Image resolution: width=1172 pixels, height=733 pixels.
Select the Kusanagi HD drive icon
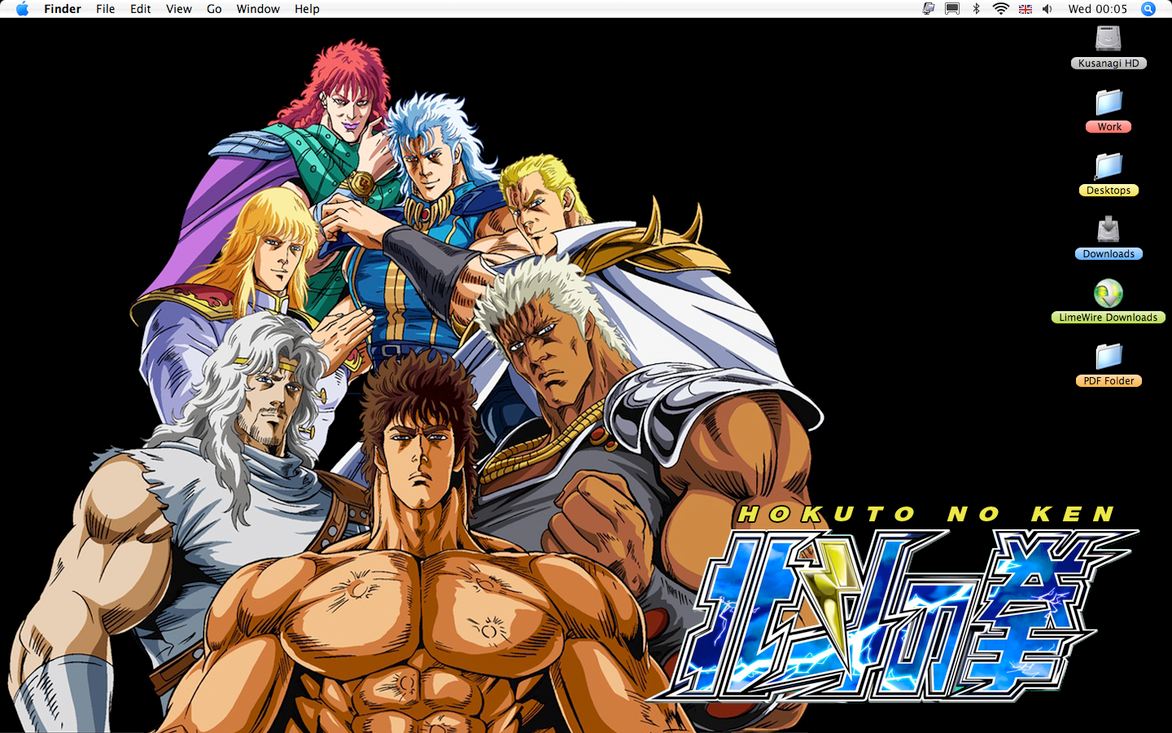(1108, 39)
